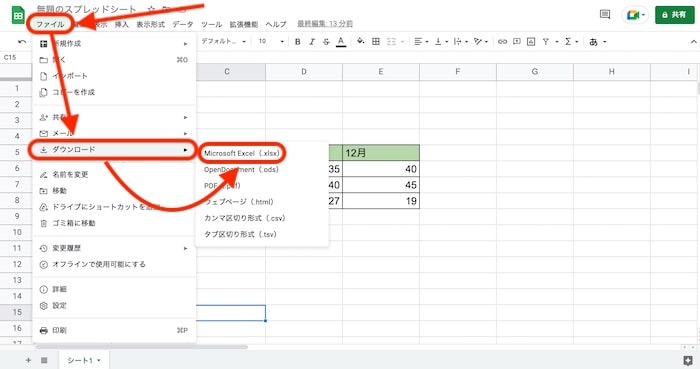Open comment history icon

[605, 15]
